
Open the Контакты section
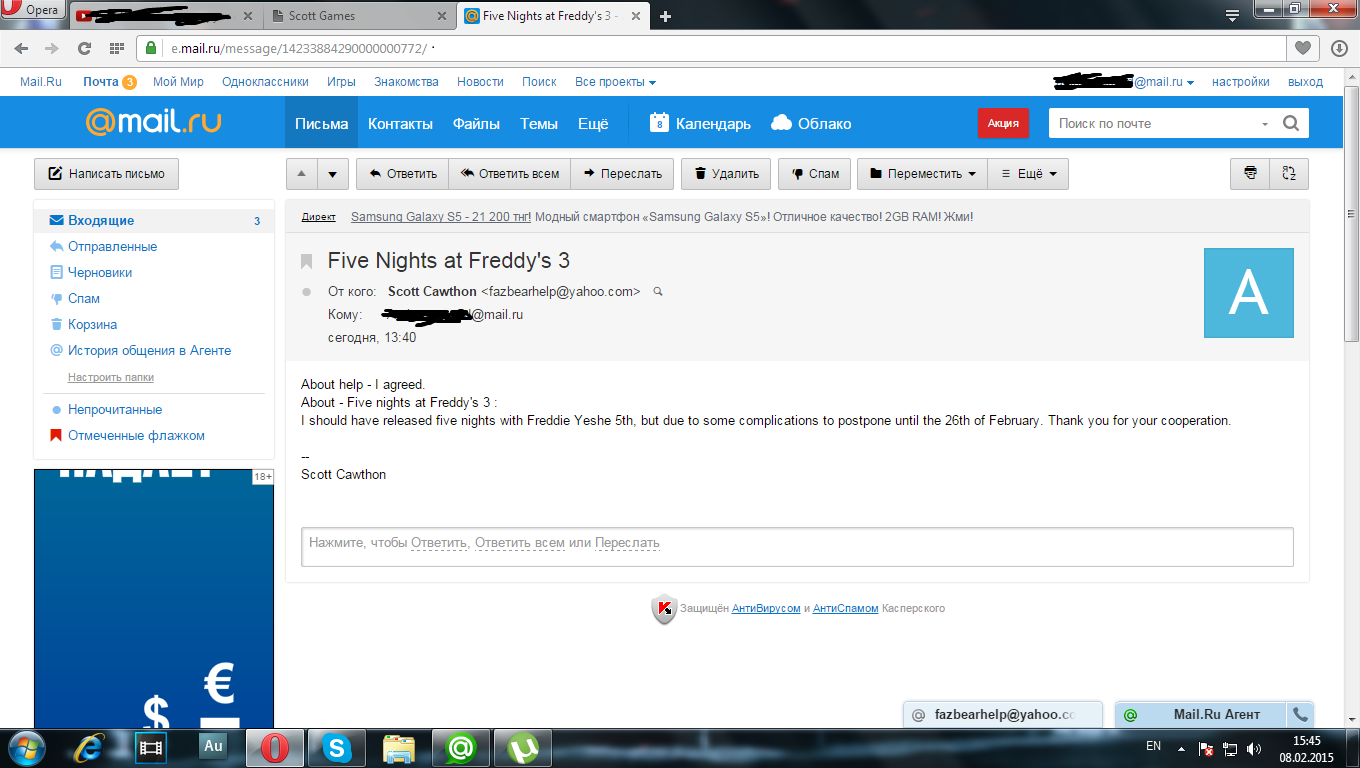pyautogui.click(x=400, y=123)
